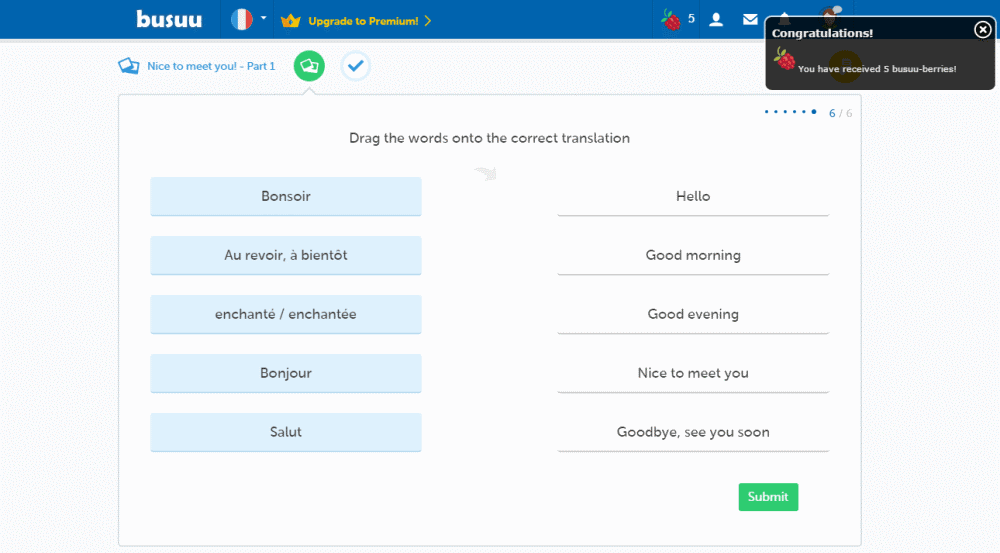Click the Nice to meet you lesson icon
This screenshot has height=553, width=1000.
click(129, 66)
